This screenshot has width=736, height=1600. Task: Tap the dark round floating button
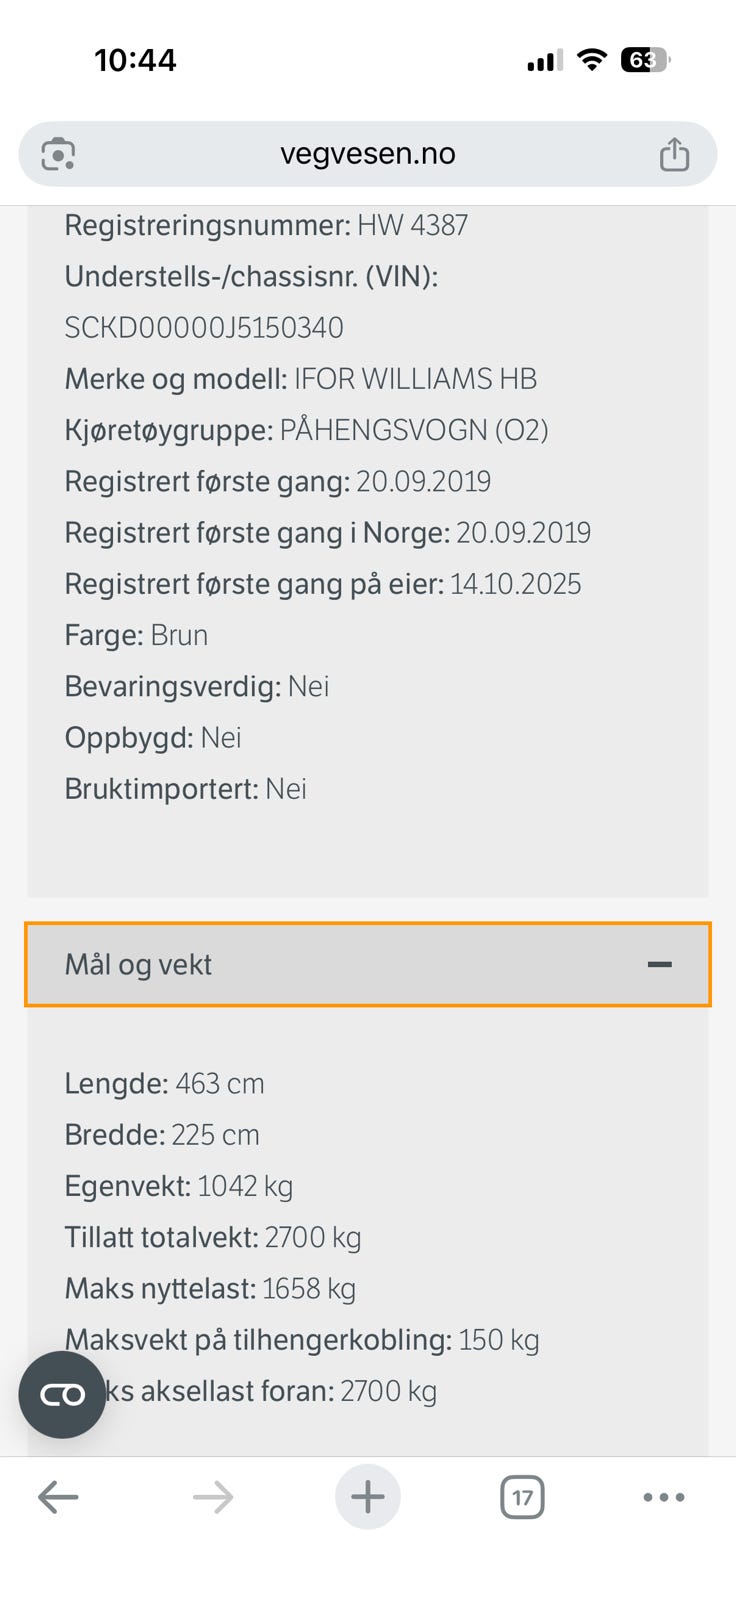tap(62, 1394)
